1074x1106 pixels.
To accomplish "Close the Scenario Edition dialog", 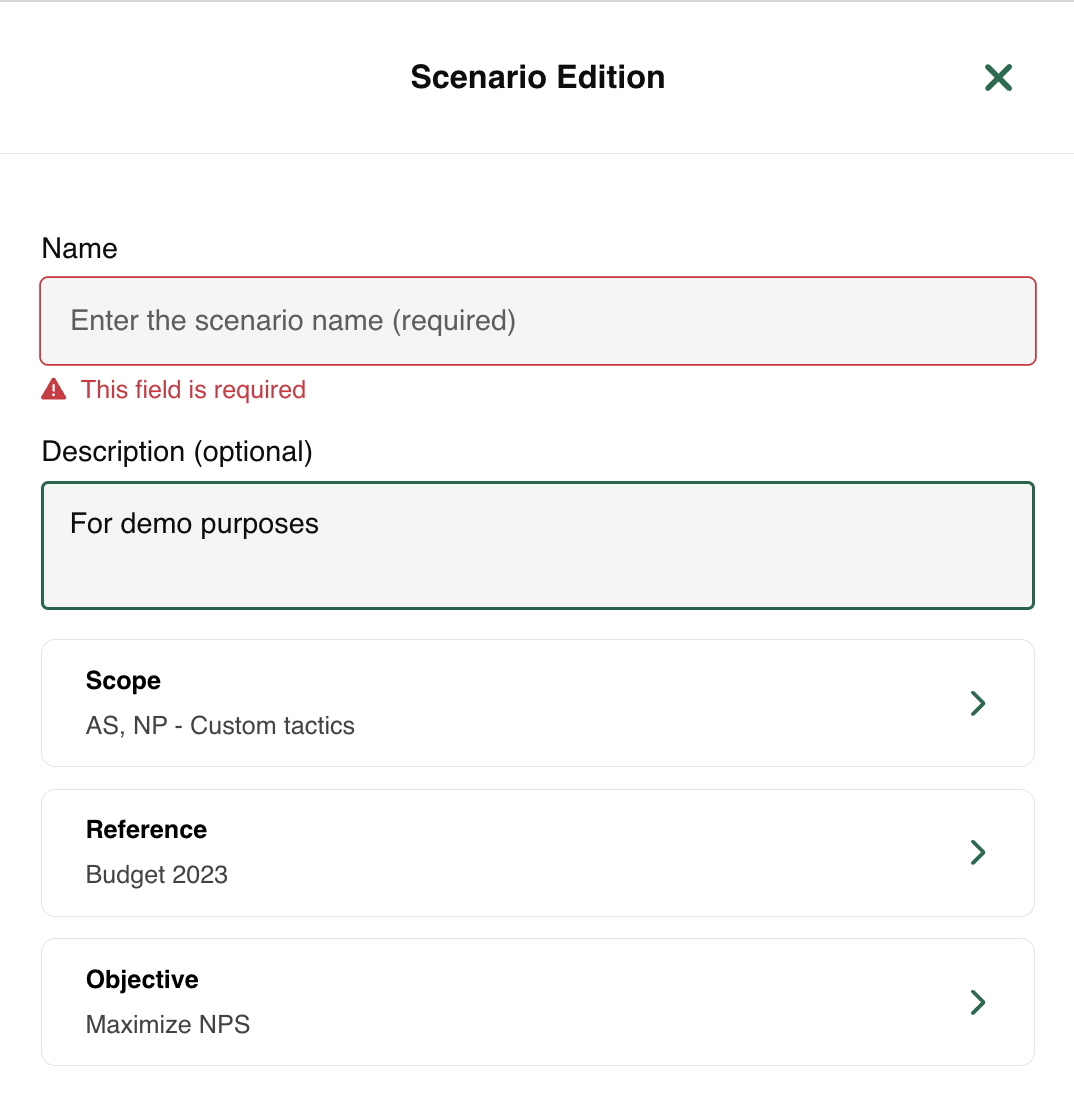I will point(998,78).
